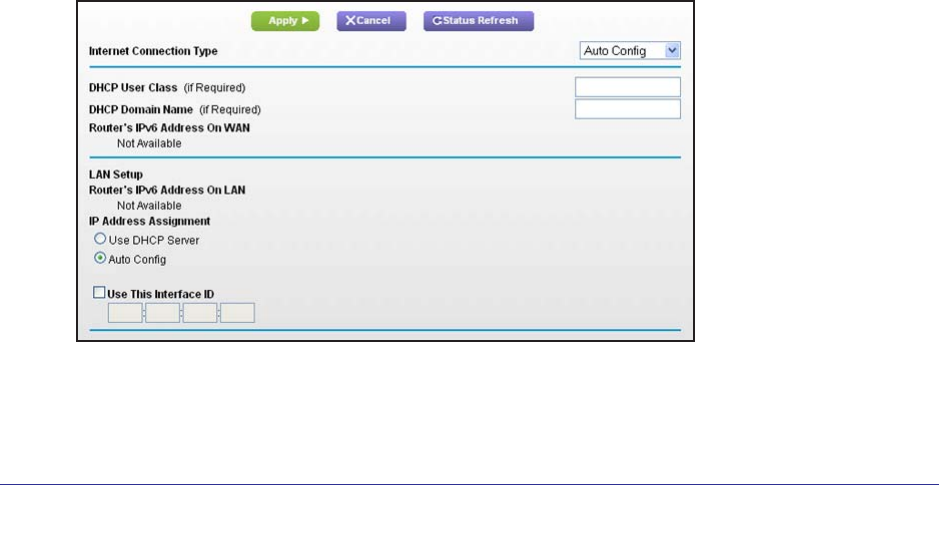Click the DHCP User Class input field
This screenshot has width=939, height=554.
628,87
